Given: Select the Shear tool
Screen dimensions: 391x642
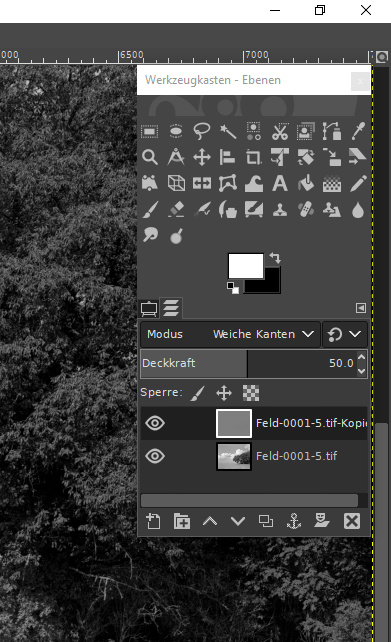Looking at the screenshot, I should [x=358, y=157].
